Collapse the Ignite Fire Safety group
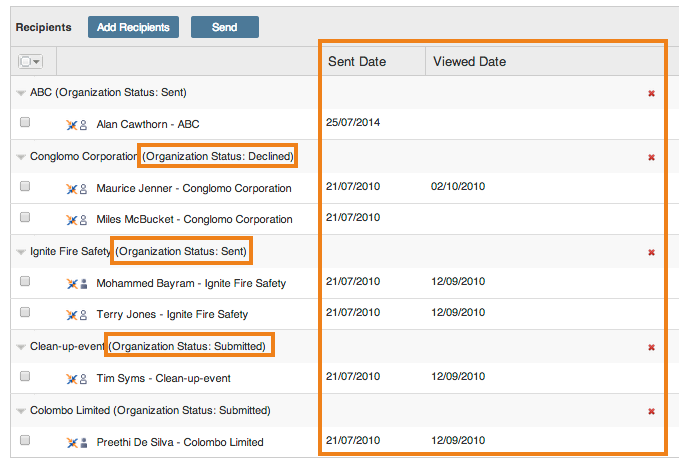The height and width of the screenshot is (465, 679). [x=21, y=252]
